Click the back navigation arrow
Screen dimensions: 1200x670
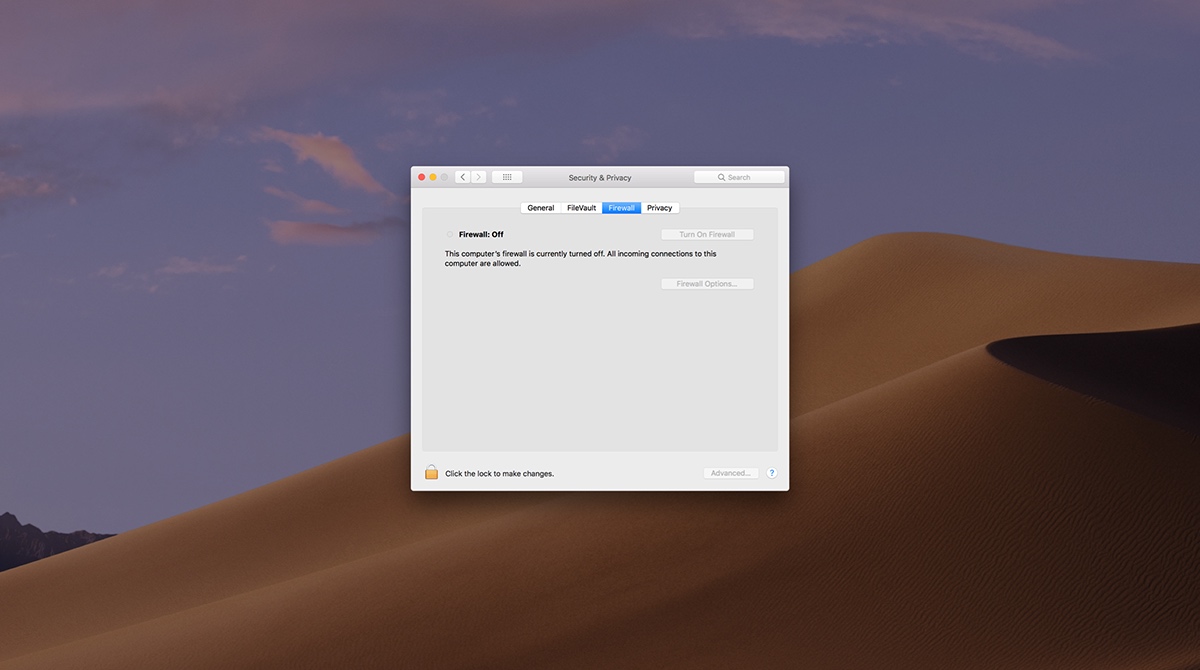pyautogui.click(x=462, y=176)
